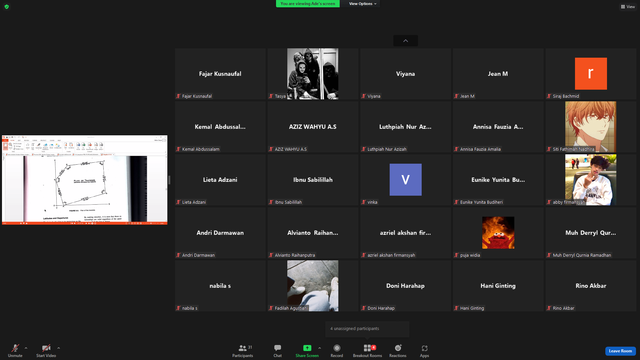Click muted mic icon beside Jean M label
Viewport: 640px width, 360px height.
tap(456, 96)
